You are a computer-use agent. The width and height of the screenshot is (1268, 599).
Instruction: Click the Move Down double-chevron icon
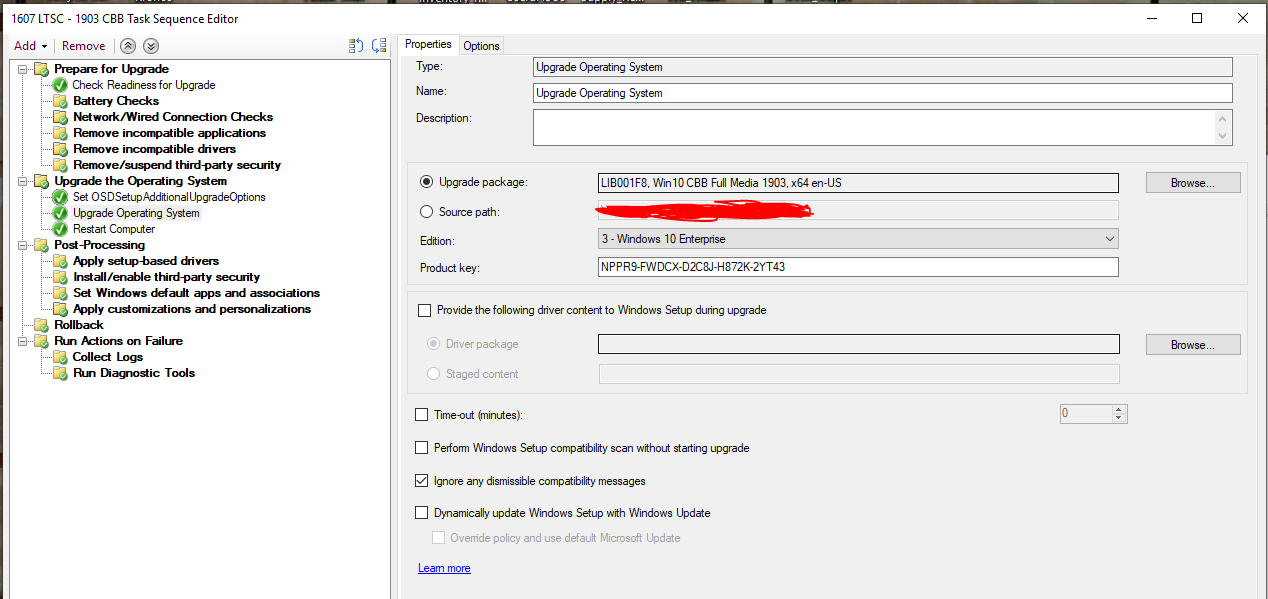[151, 46]
